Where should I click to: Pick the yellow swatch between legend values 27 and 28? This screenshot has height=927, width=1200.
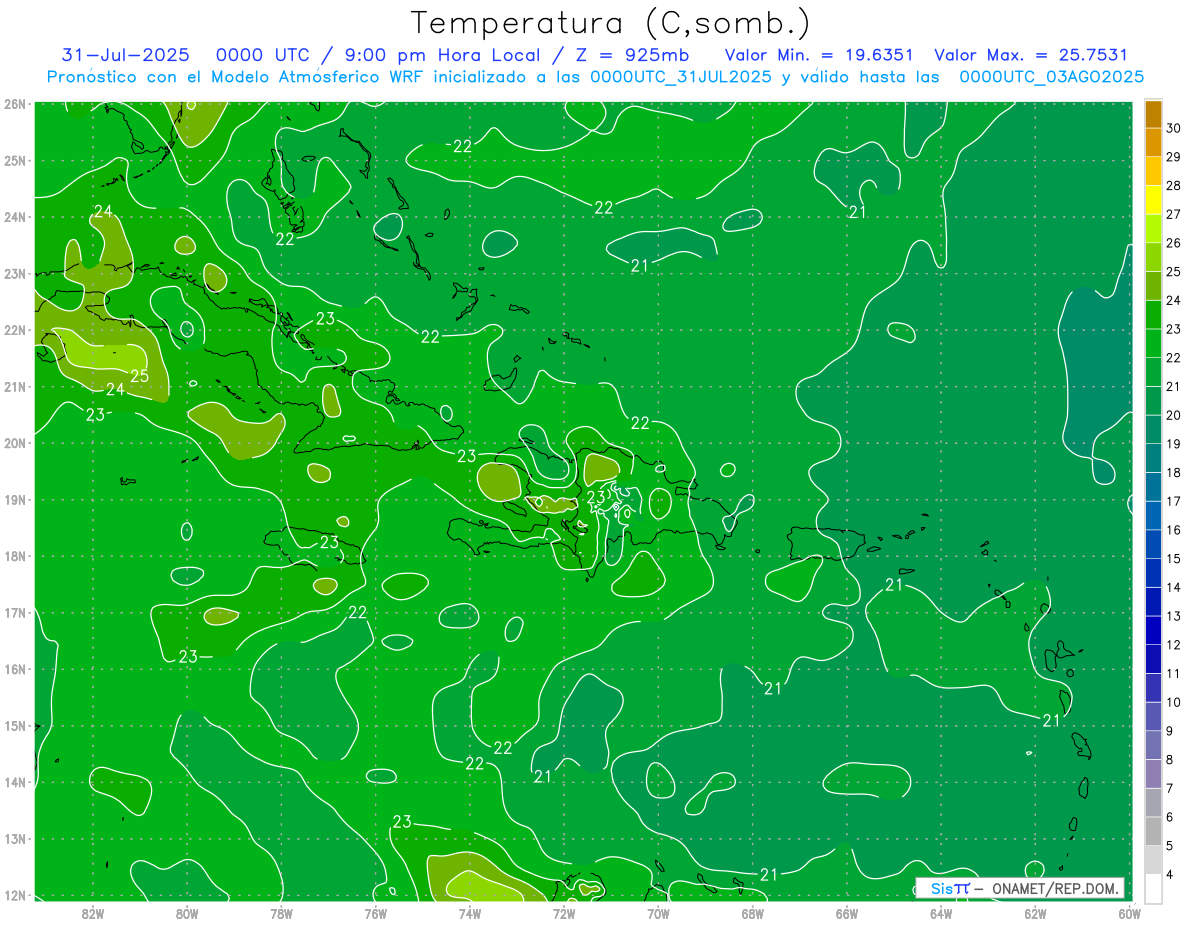1153,200
